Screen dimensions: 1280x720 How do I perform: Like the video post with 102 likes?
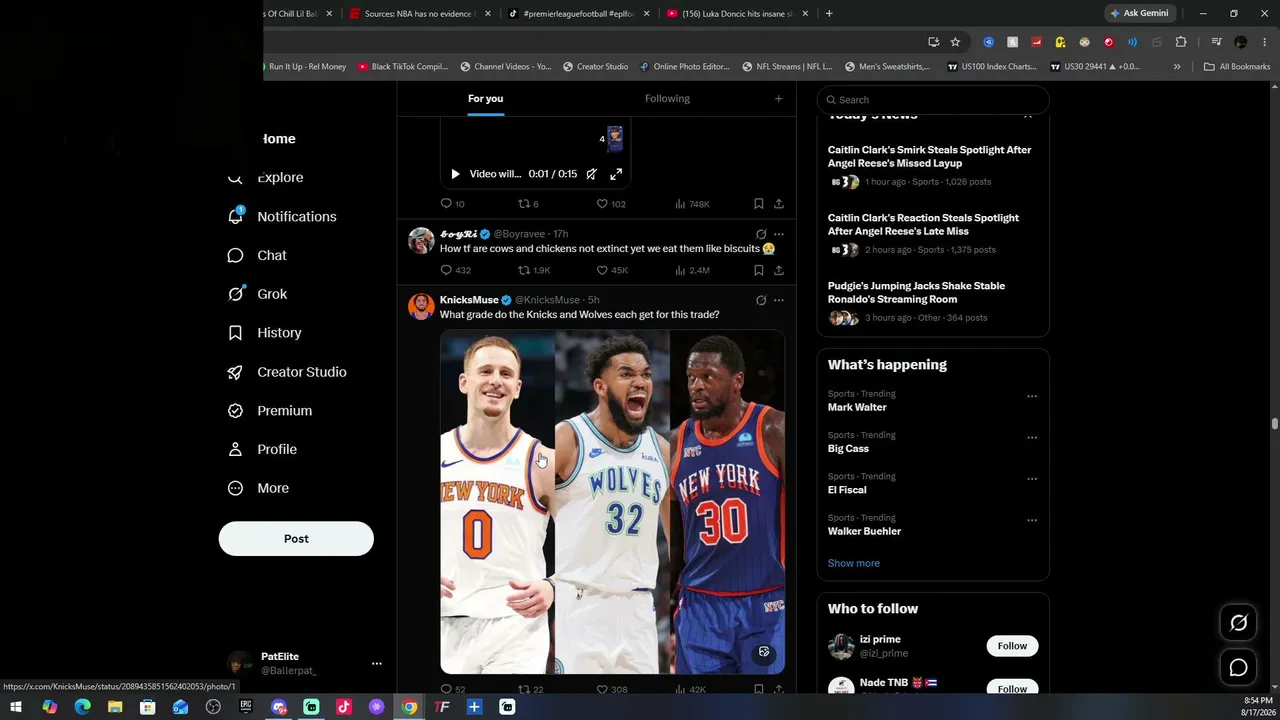(611, 204)
